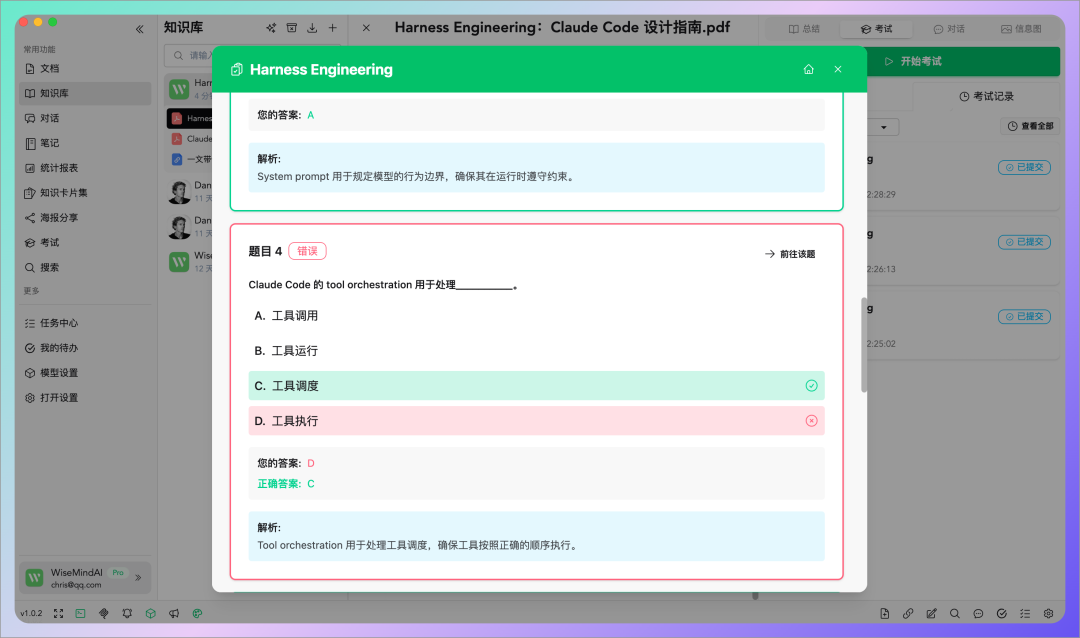This screenshot has width=1080, height=638.
Task: Click the v1.0.2 version label
Action: pyautogui.click(x=32, y=613)
